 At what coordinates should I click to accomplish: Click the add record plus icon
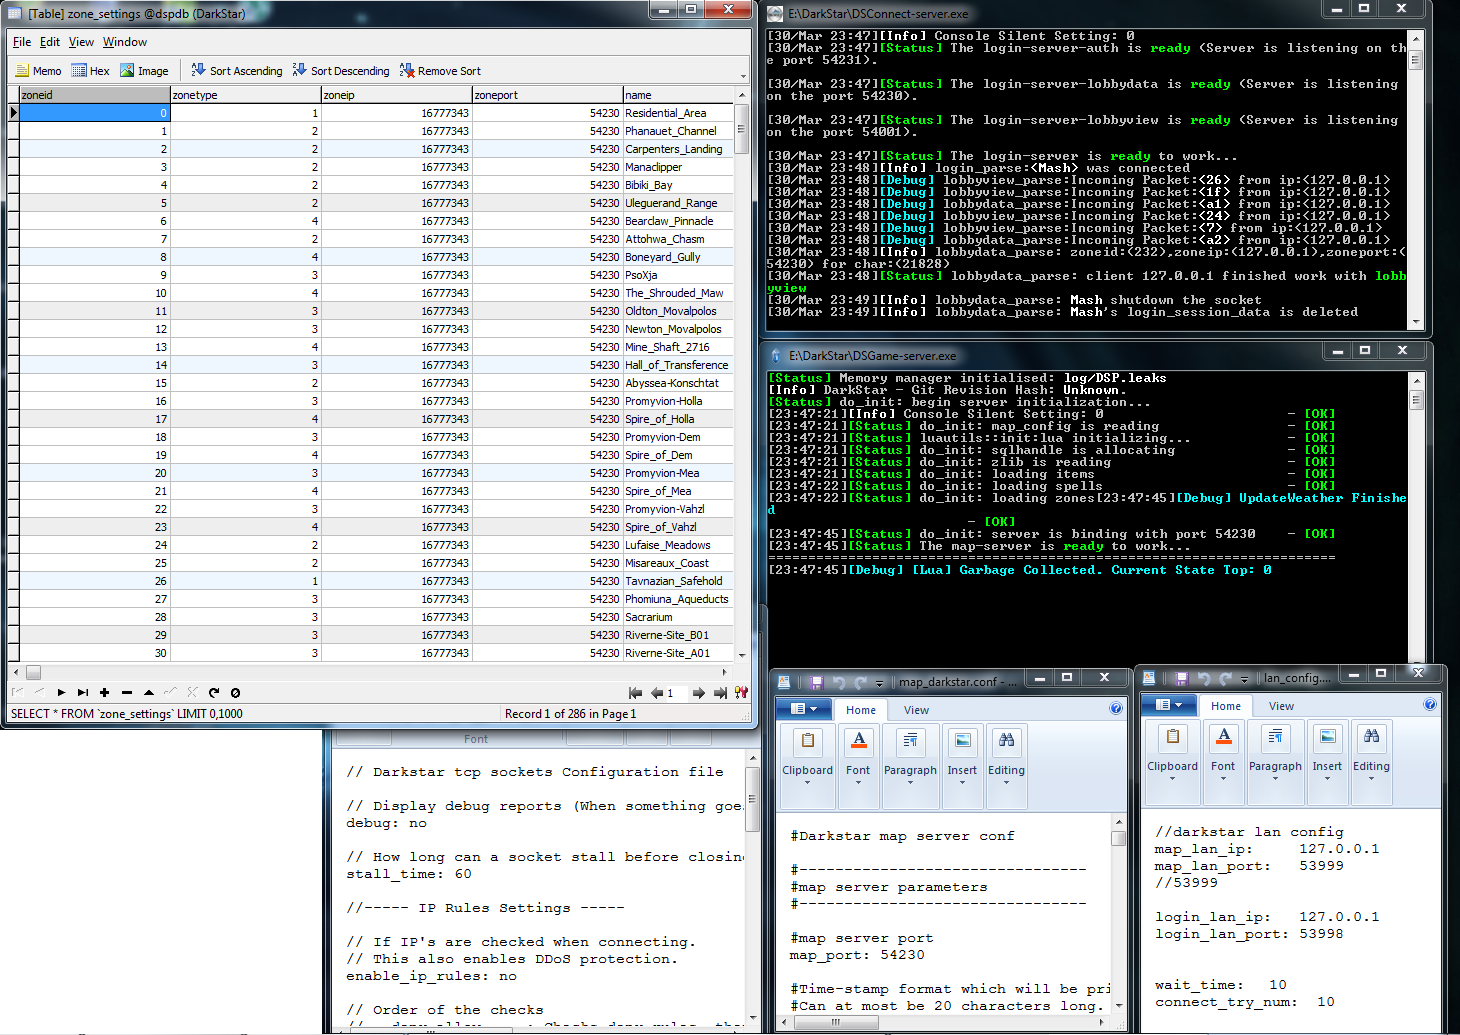104,692
